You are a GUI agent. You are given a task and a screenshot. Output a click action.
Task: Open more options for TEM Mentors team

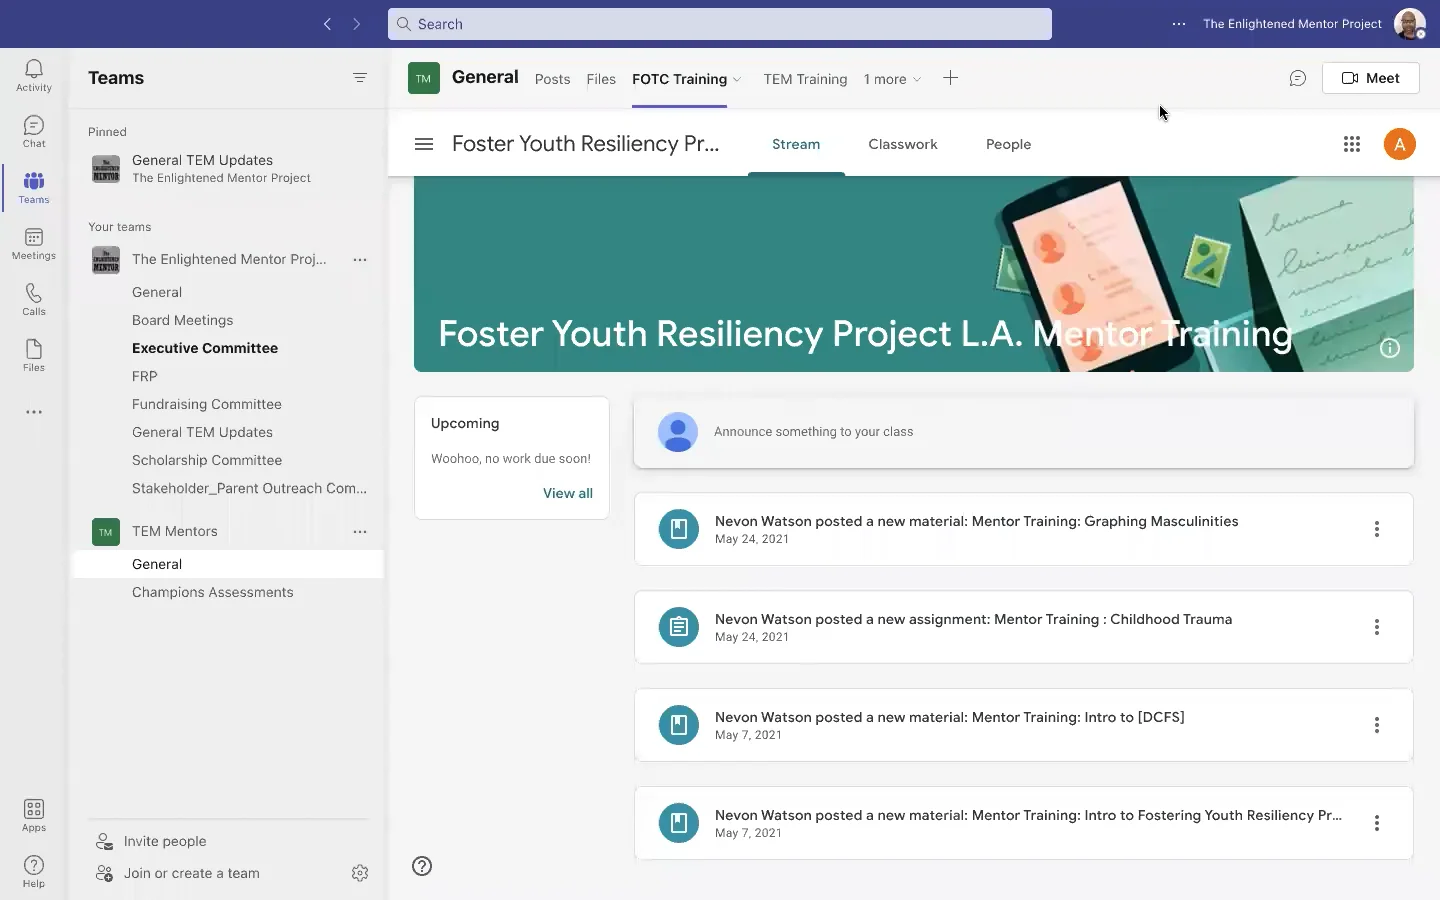coord(360,532)
